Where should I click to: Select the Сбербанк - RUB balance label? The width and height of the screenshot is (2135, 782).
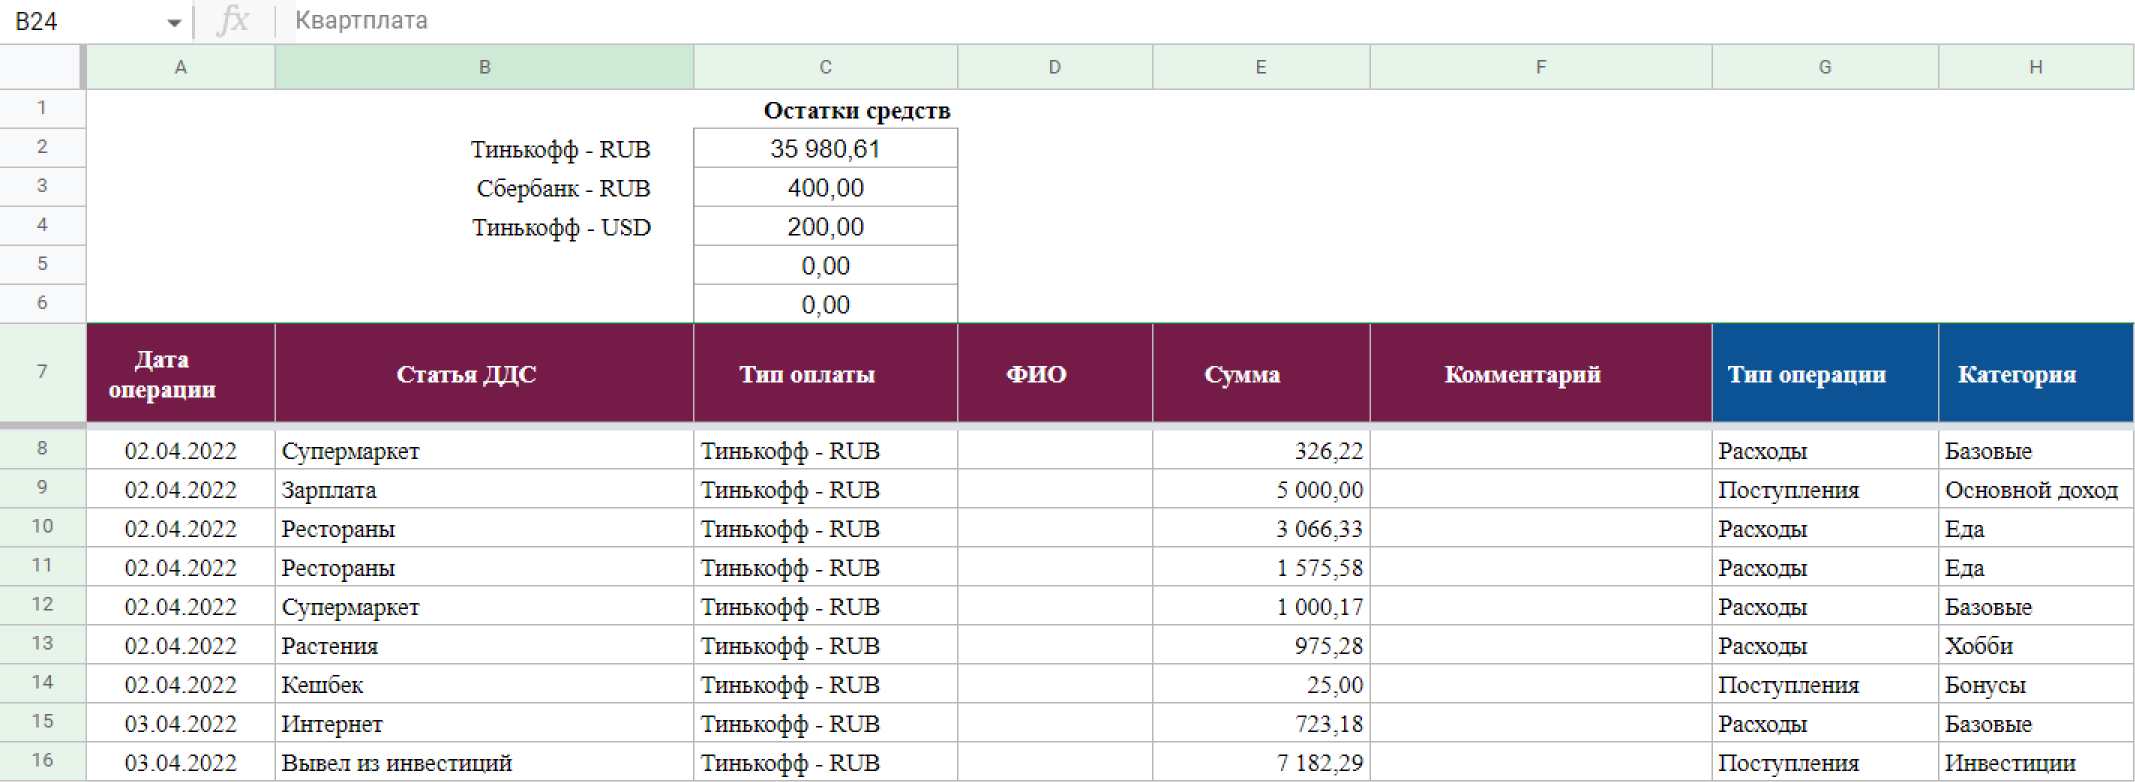[563, 188]
